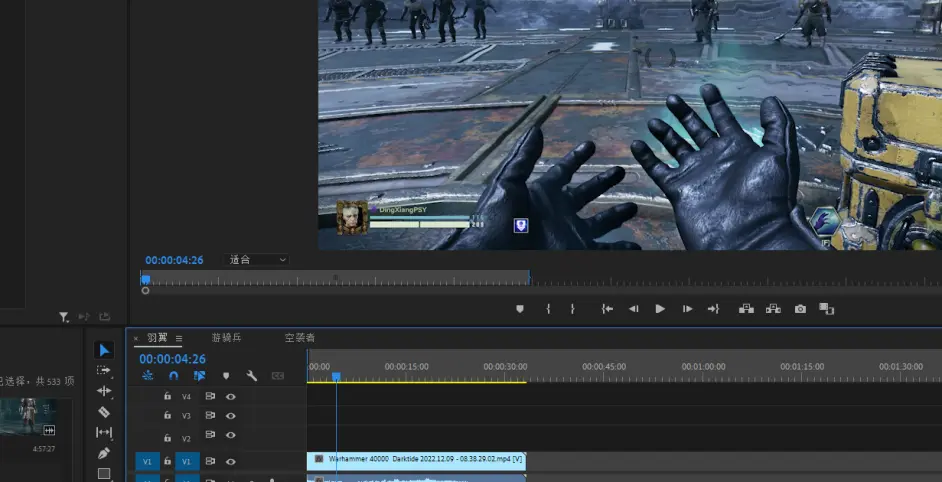Hide track V4 output eye

point(231,397)
